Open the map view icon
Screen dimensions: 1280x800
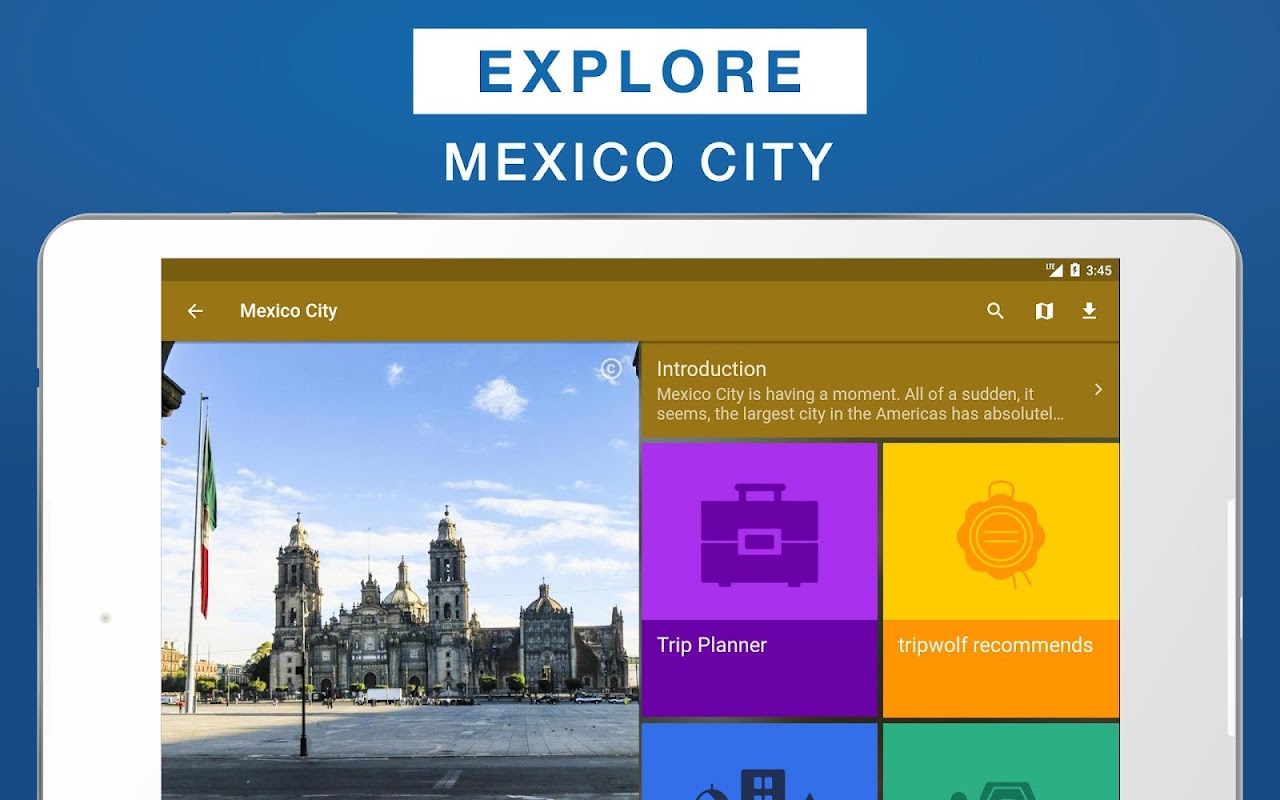coord(1044,311)
